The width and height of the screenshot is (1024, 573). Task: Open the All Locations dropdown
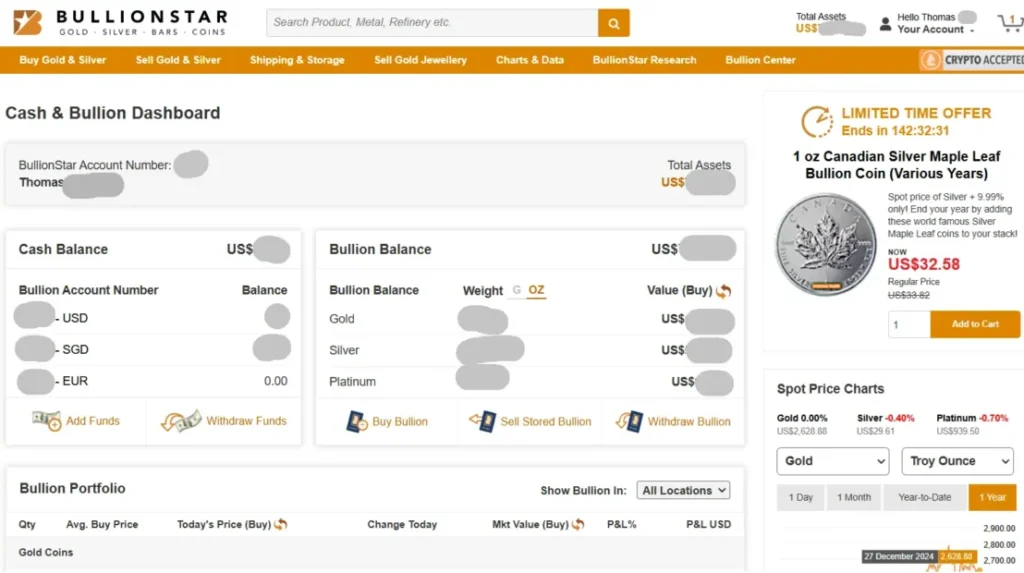685,490
